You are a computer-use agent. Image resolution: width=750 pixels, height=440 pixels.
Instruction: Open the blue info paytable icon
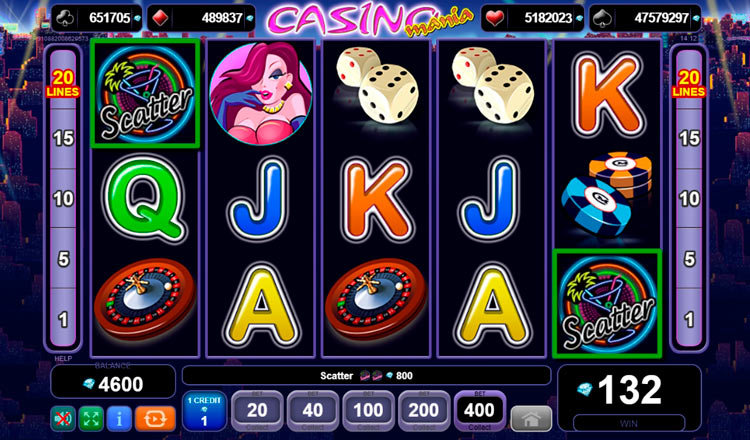pyautogui.click(x=119, y=418)
